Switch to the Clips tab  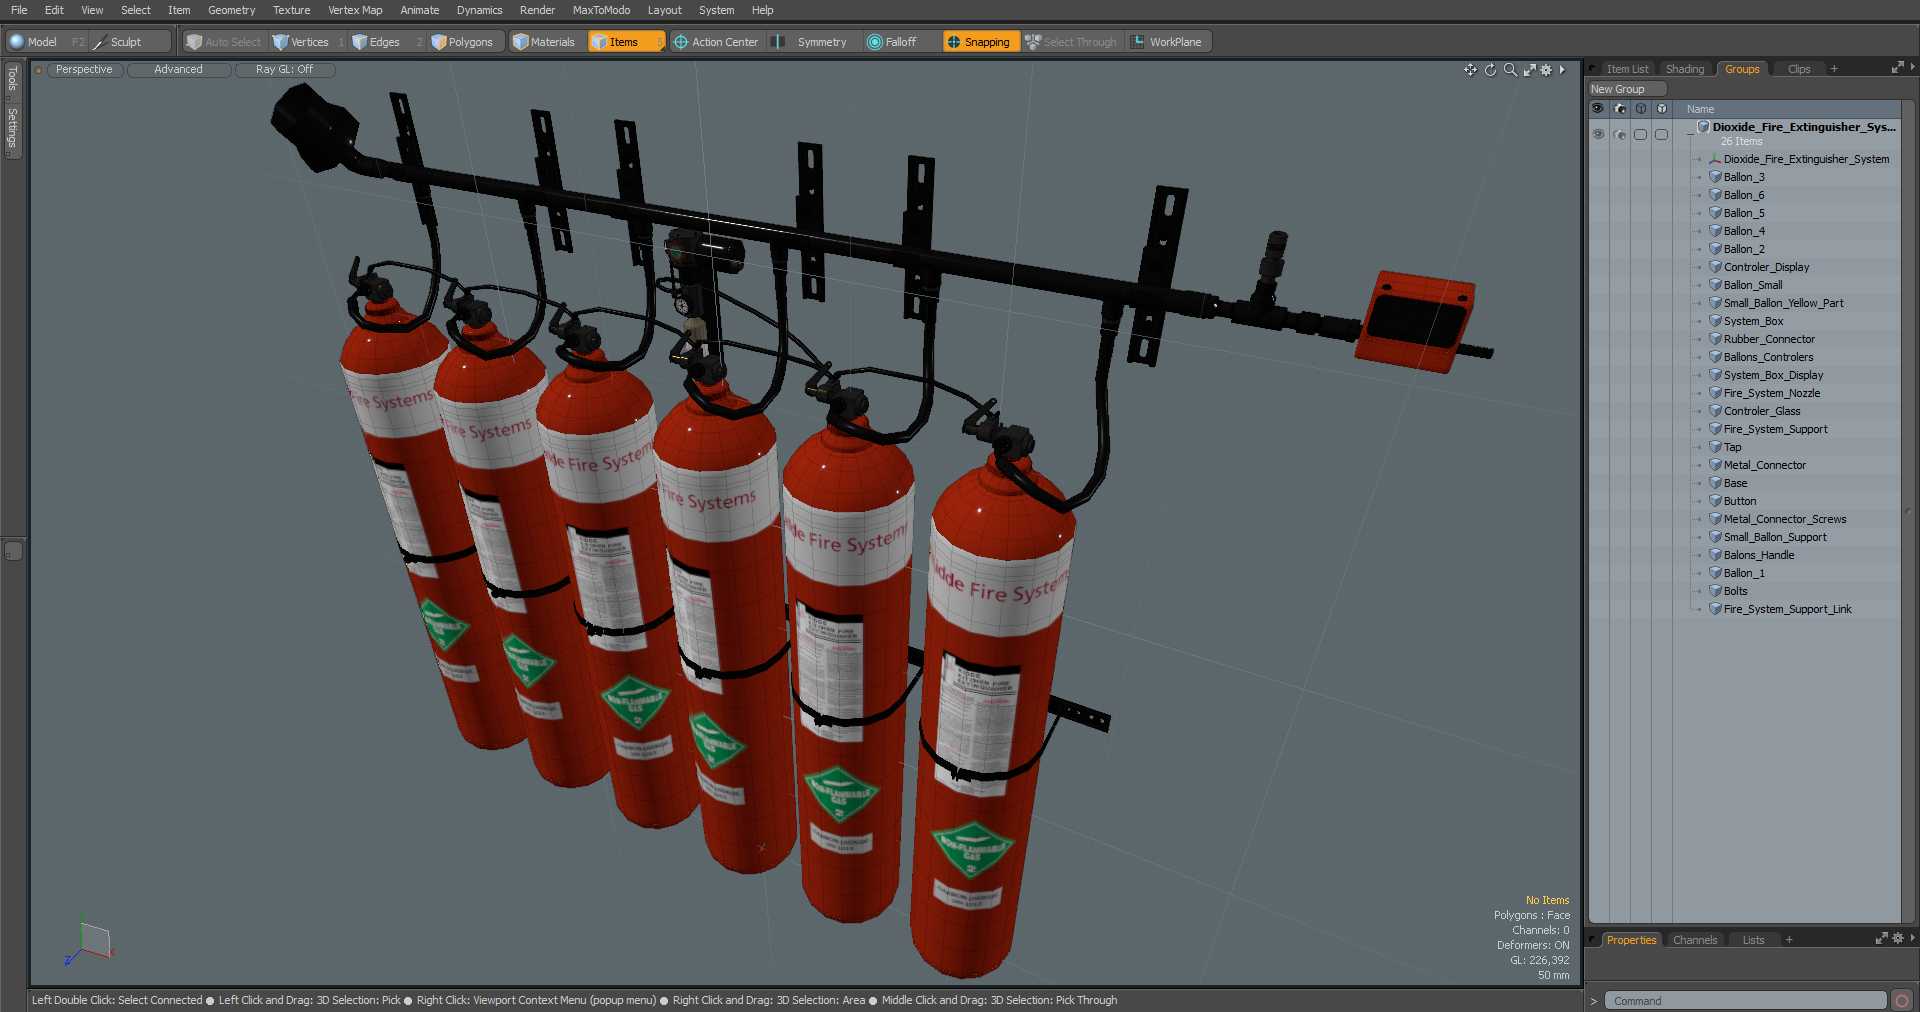[x=1799, y=69]
